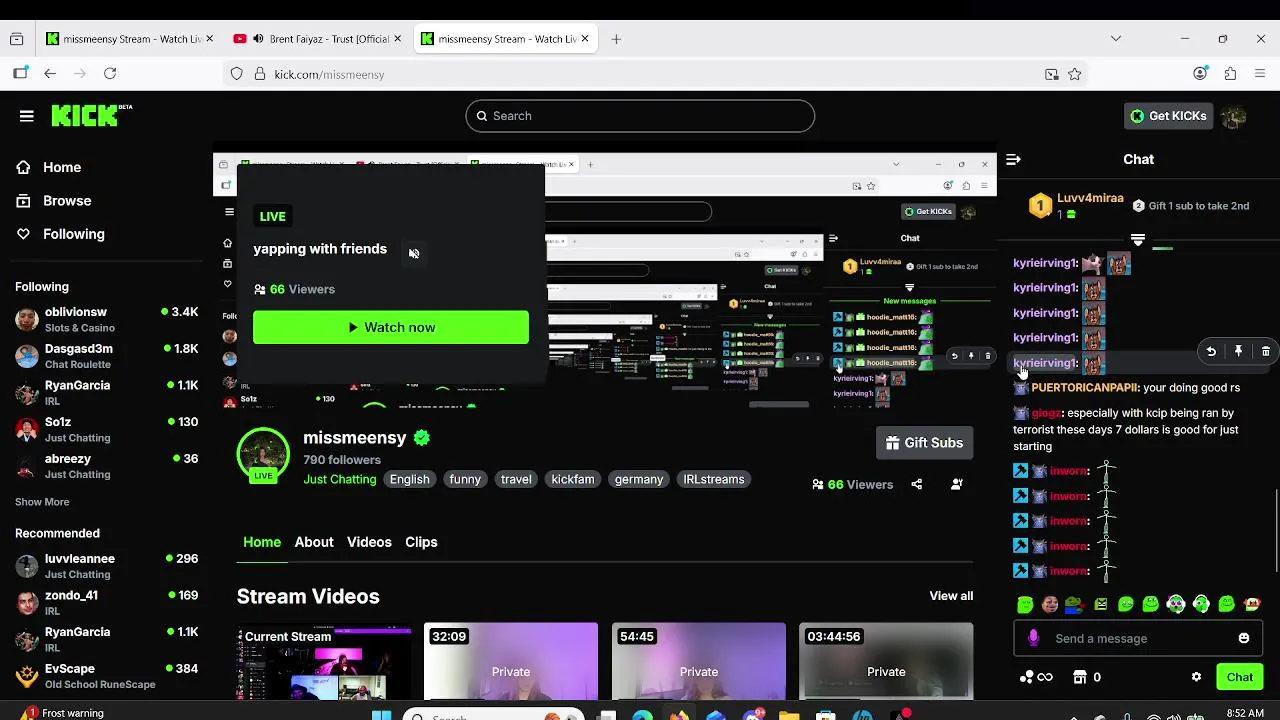
Task: Click the follow user icon beside share
Action: click(957, 484)
